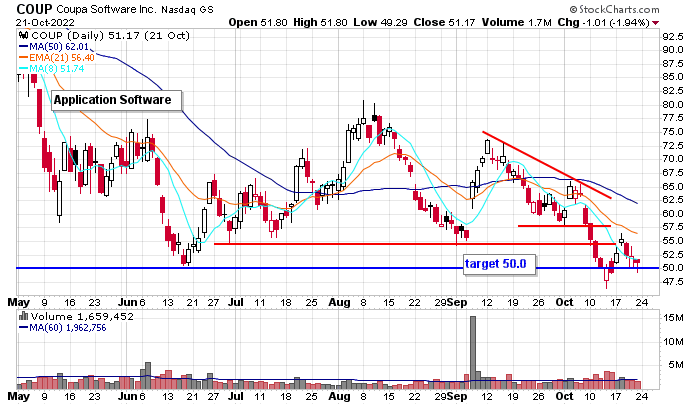700x405 pixels.
Task: Click the 62.5 price axis label
Action: click(673, 200)
